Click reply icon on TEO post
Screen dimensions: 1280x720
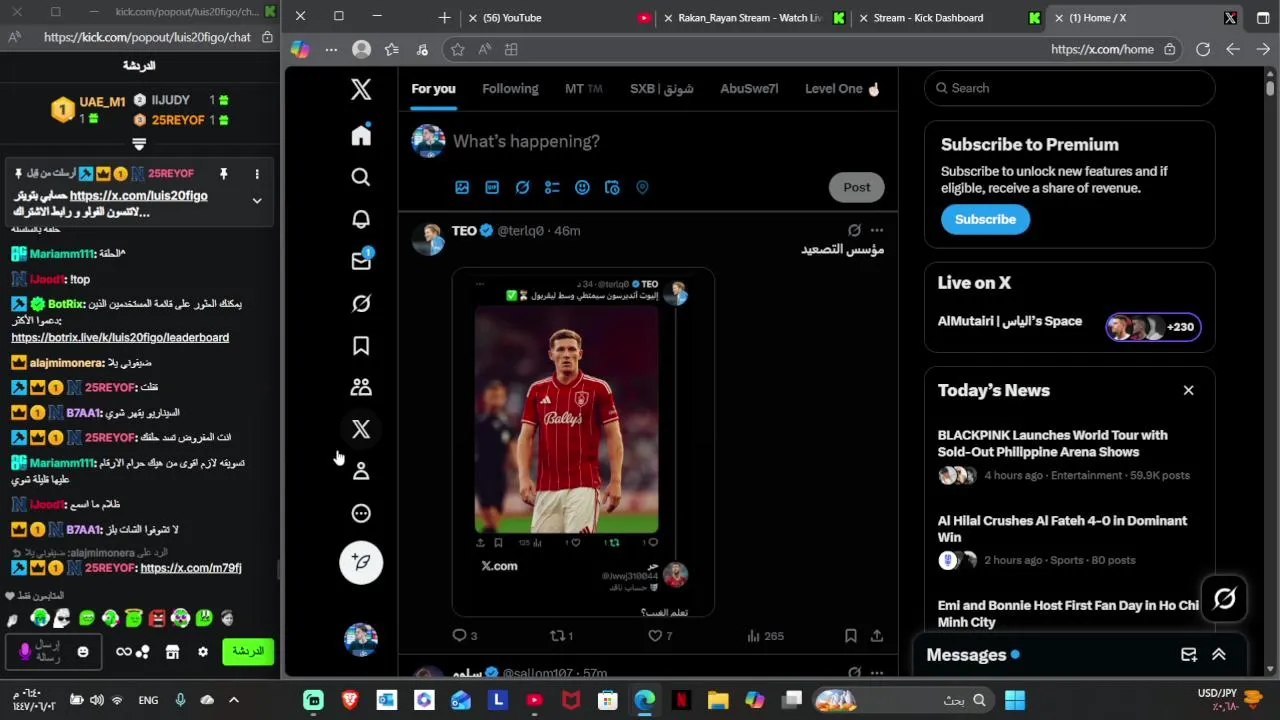click(x=460, y=635)
